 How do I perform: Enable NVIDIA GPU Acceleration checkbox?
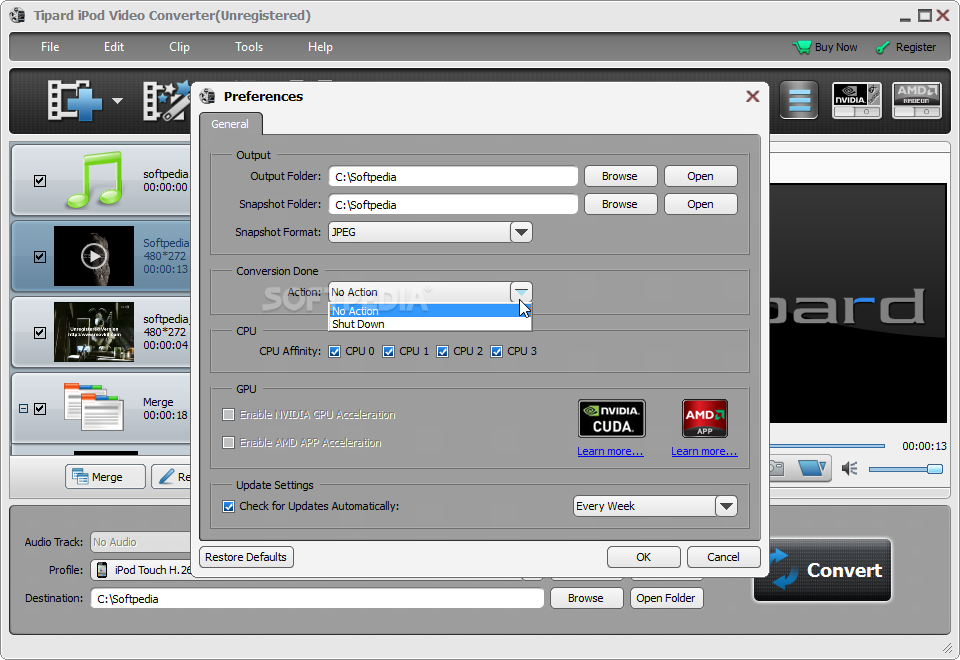tap(228, 414)
